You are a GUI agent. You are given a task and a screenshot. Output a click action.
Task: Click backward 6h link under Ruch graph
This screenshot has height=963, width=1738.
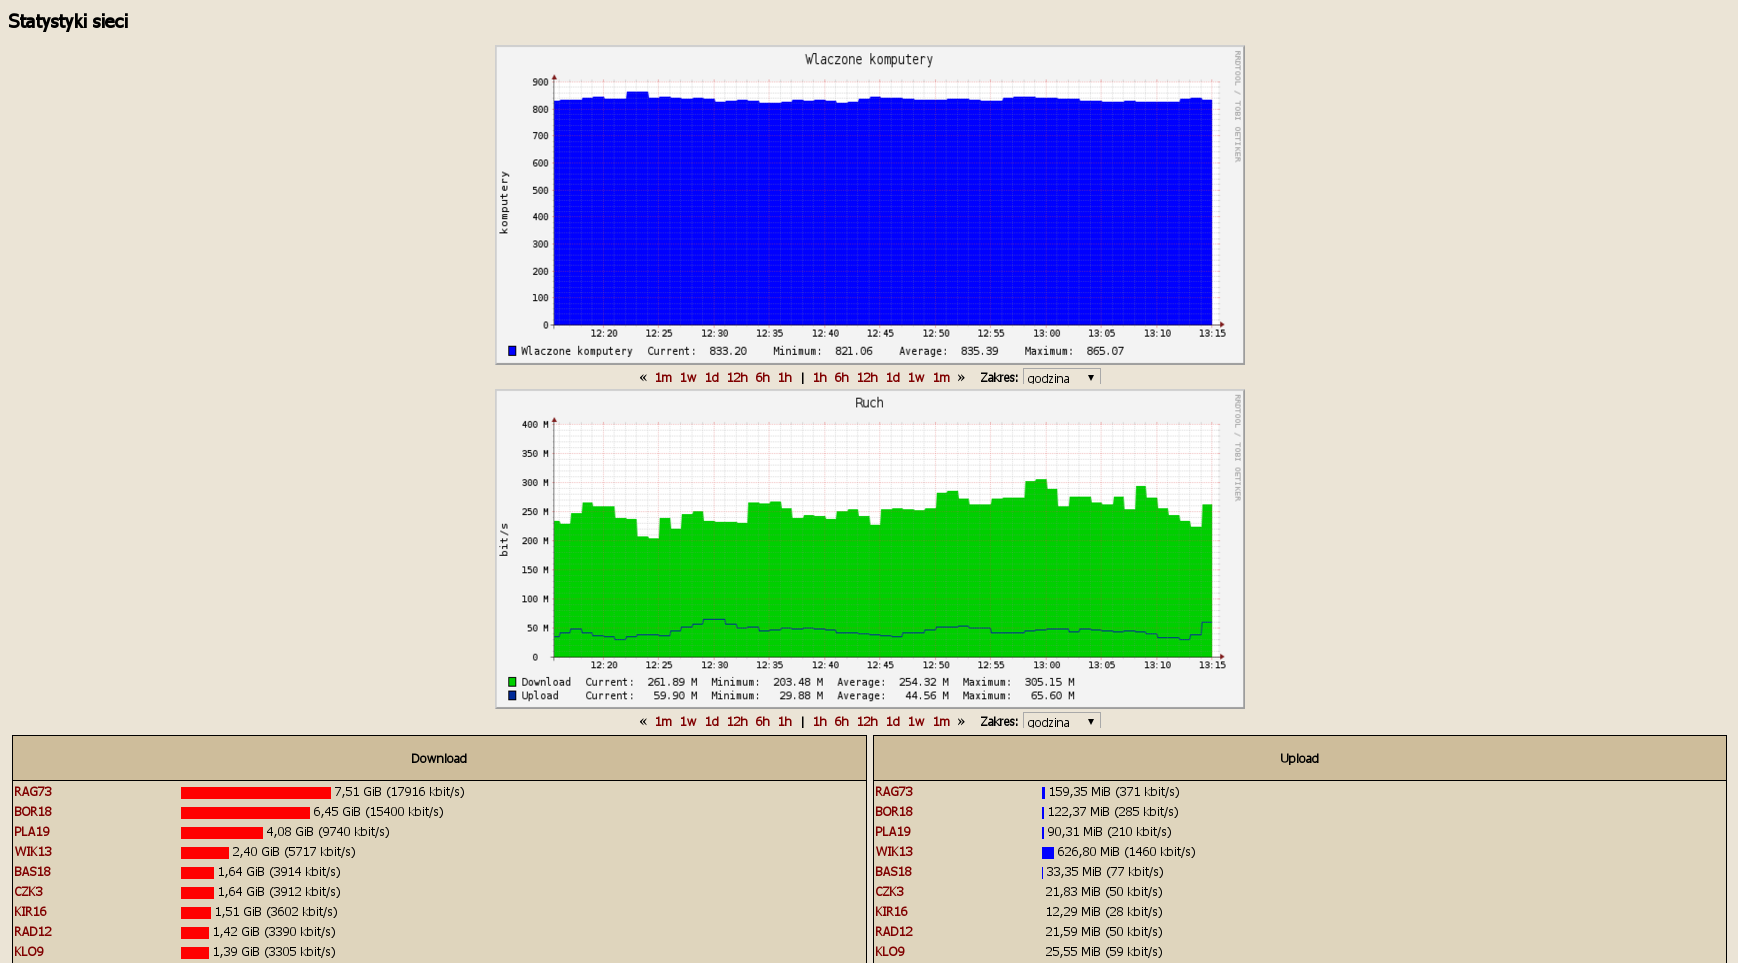click(x=763, y=722)
